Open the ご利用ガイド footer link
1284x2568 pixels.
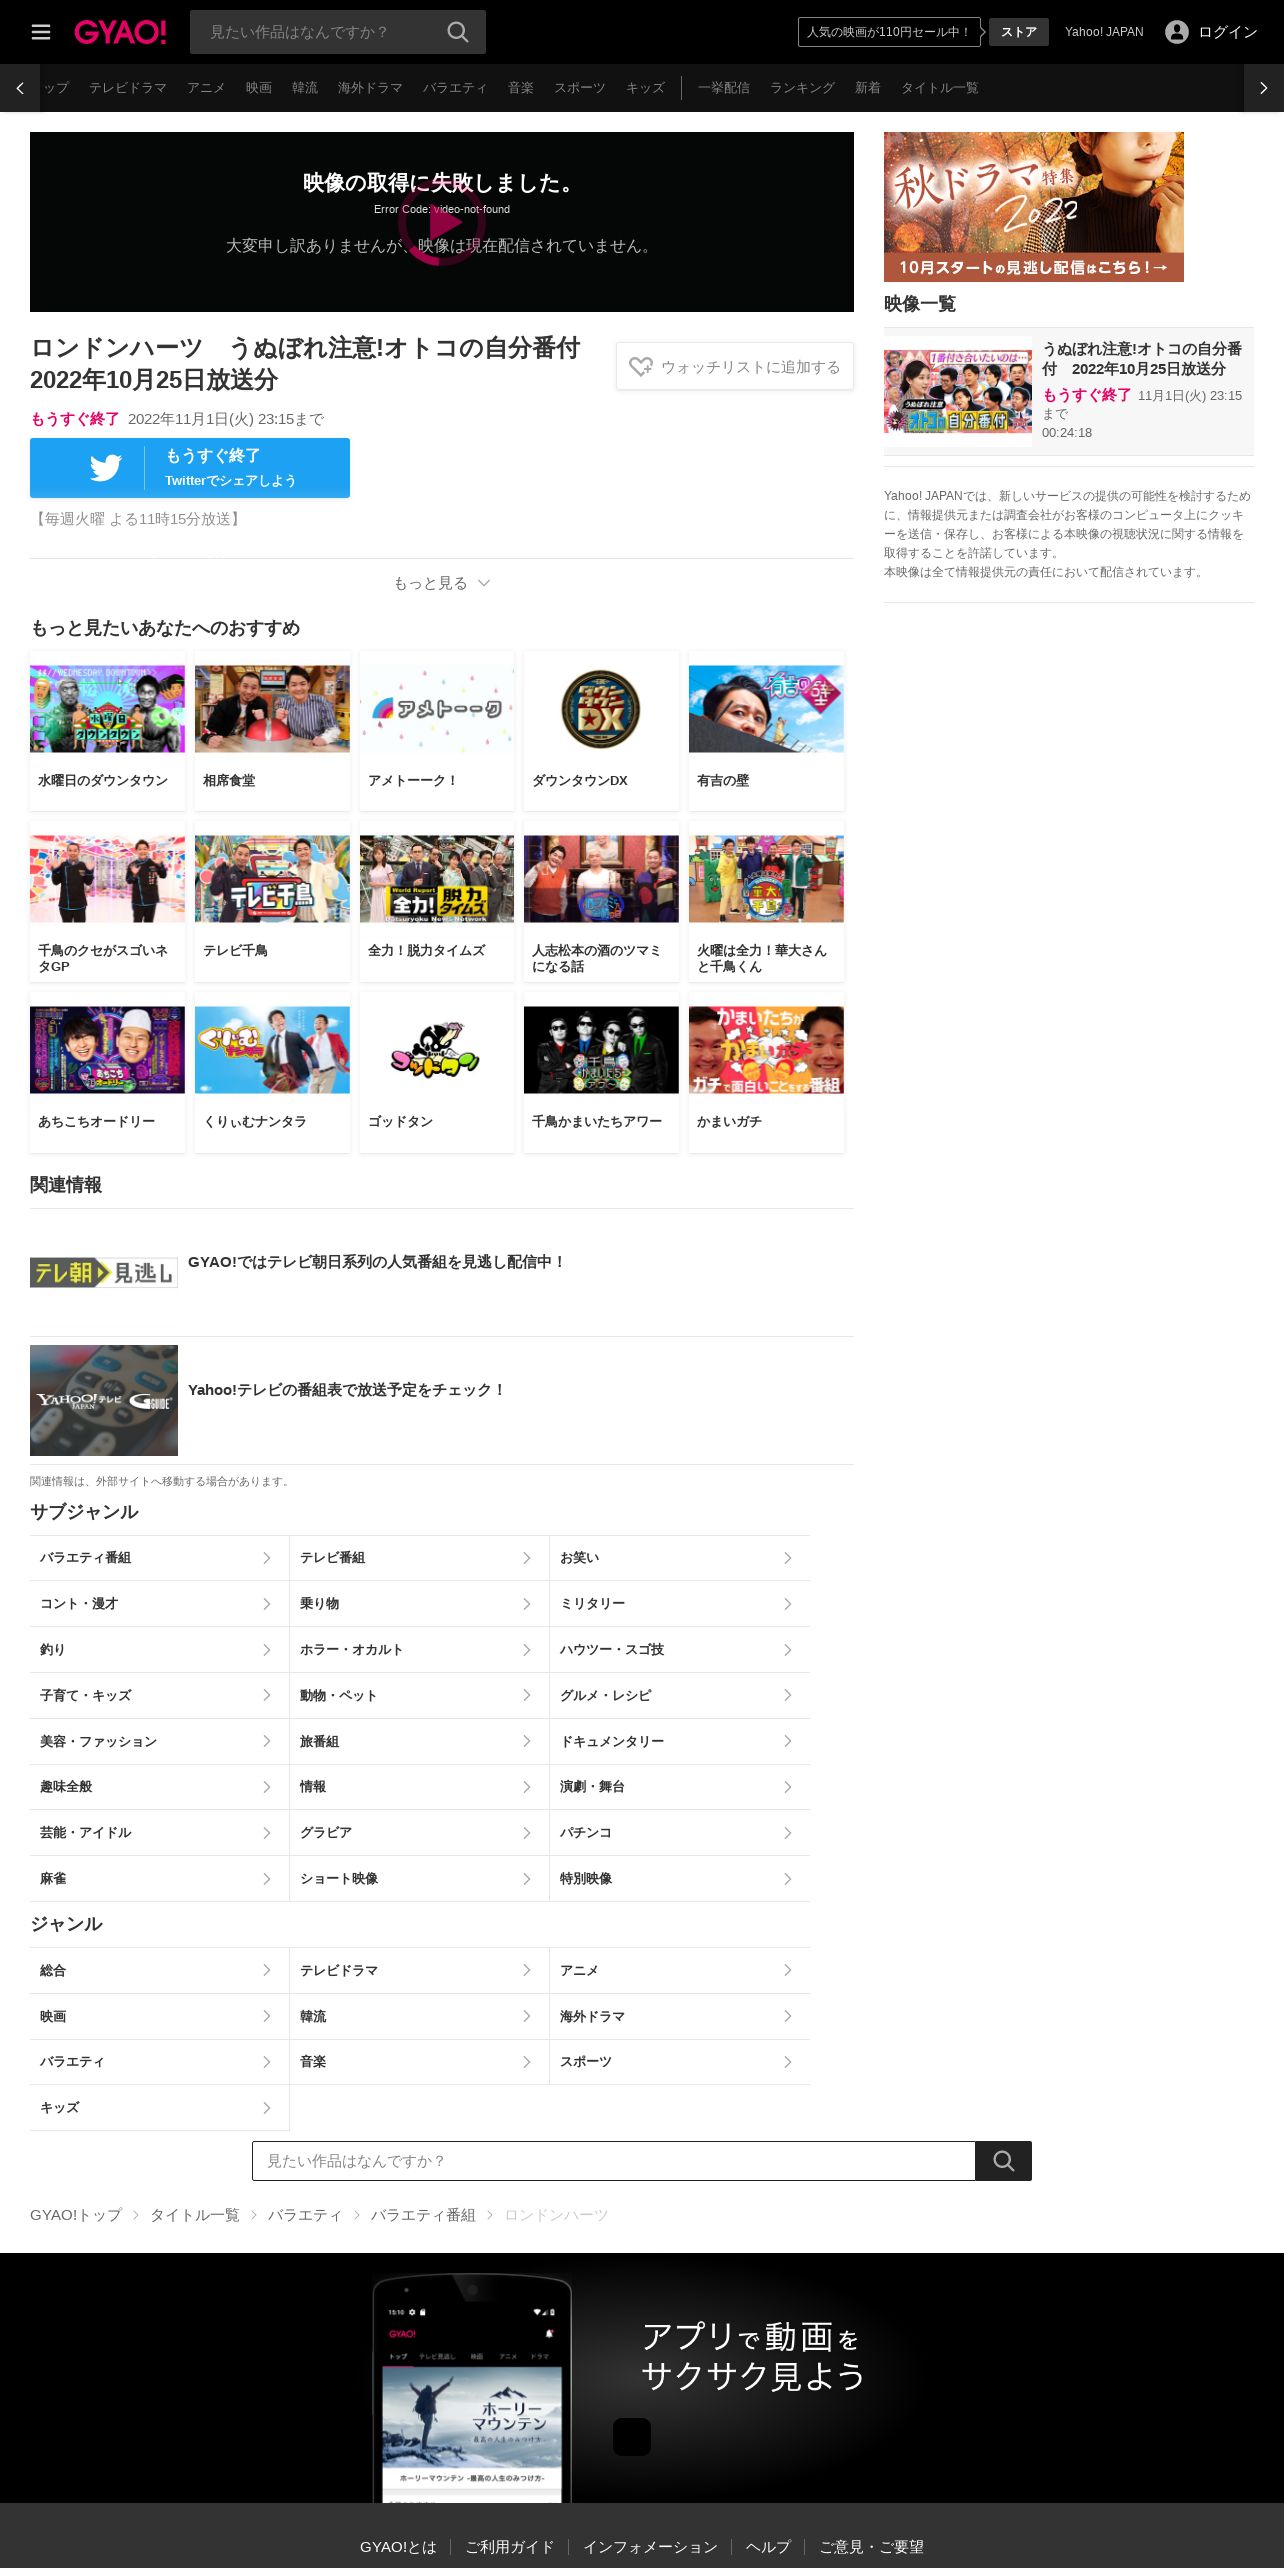point(510,2547)
